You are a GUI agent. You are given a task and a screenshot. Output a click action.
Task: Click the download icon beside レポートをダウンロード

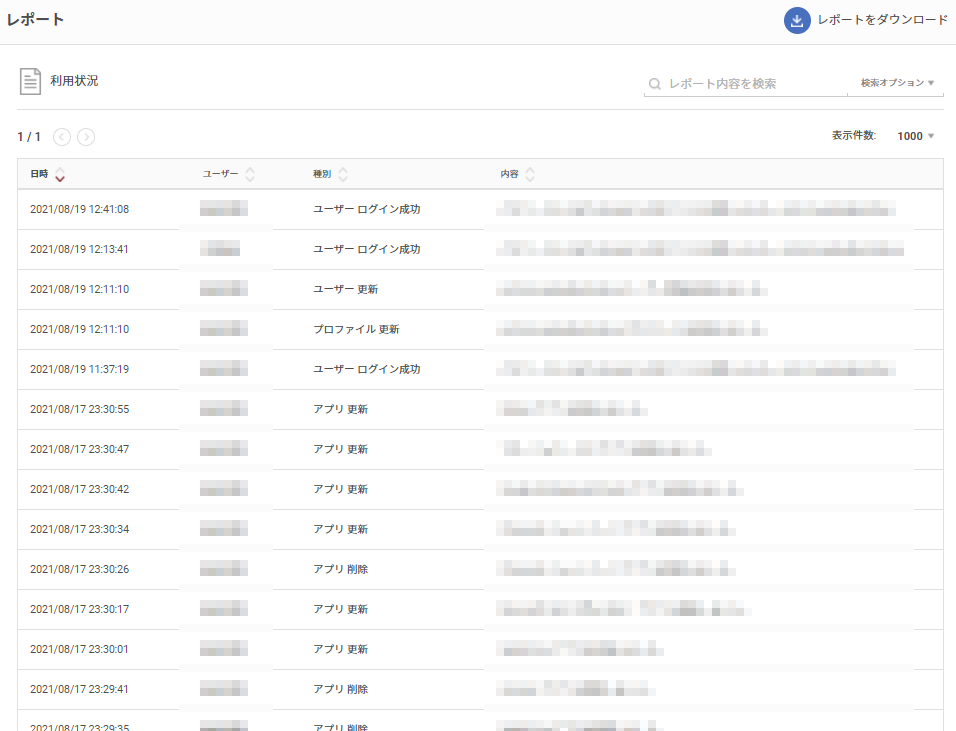point(797,20)
